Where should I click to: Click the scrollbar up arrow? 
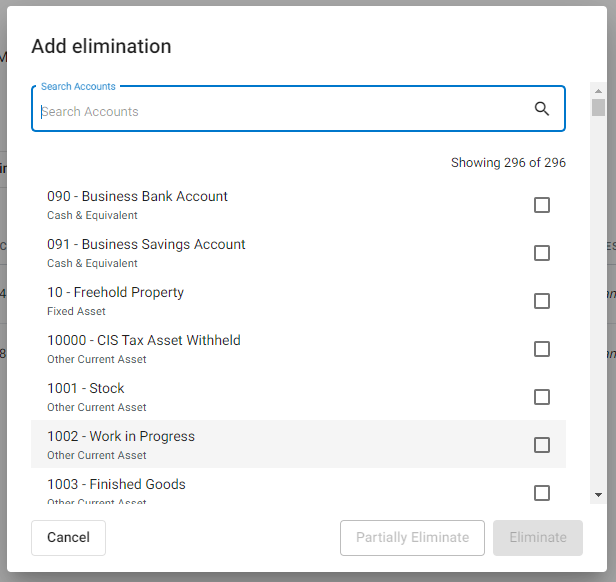(x=598, y=91)
